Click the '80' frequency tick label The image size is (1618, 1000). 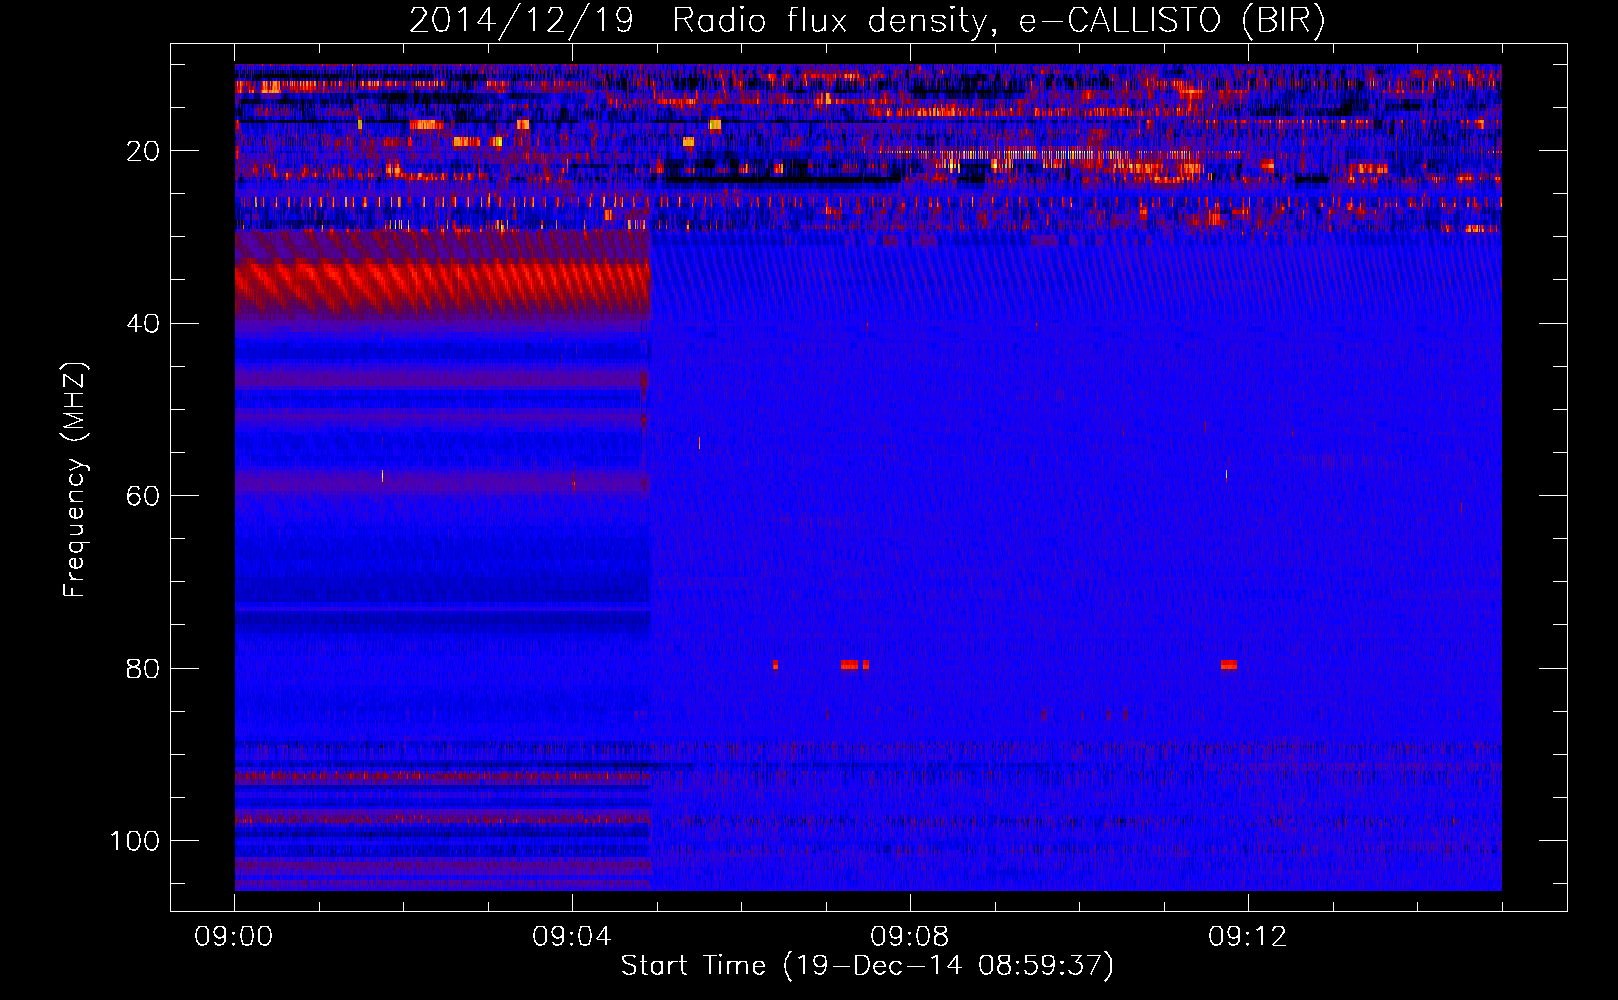pyautogui.click(x=143, y=668)
